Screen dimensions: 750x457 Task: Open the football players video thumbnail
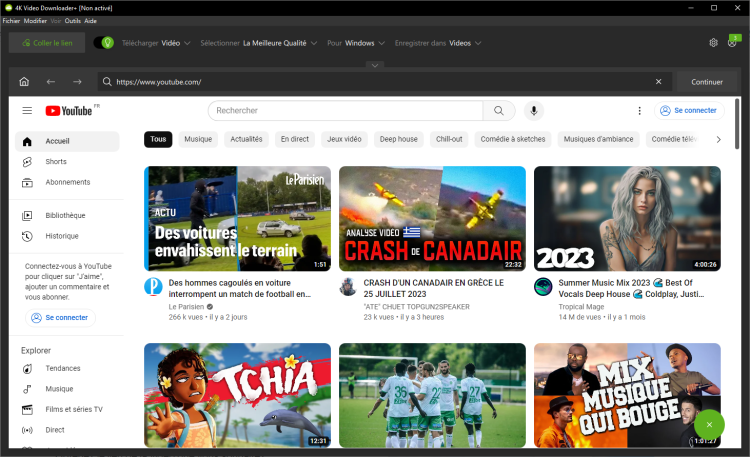pyautogui.click(x=432, y=395)
